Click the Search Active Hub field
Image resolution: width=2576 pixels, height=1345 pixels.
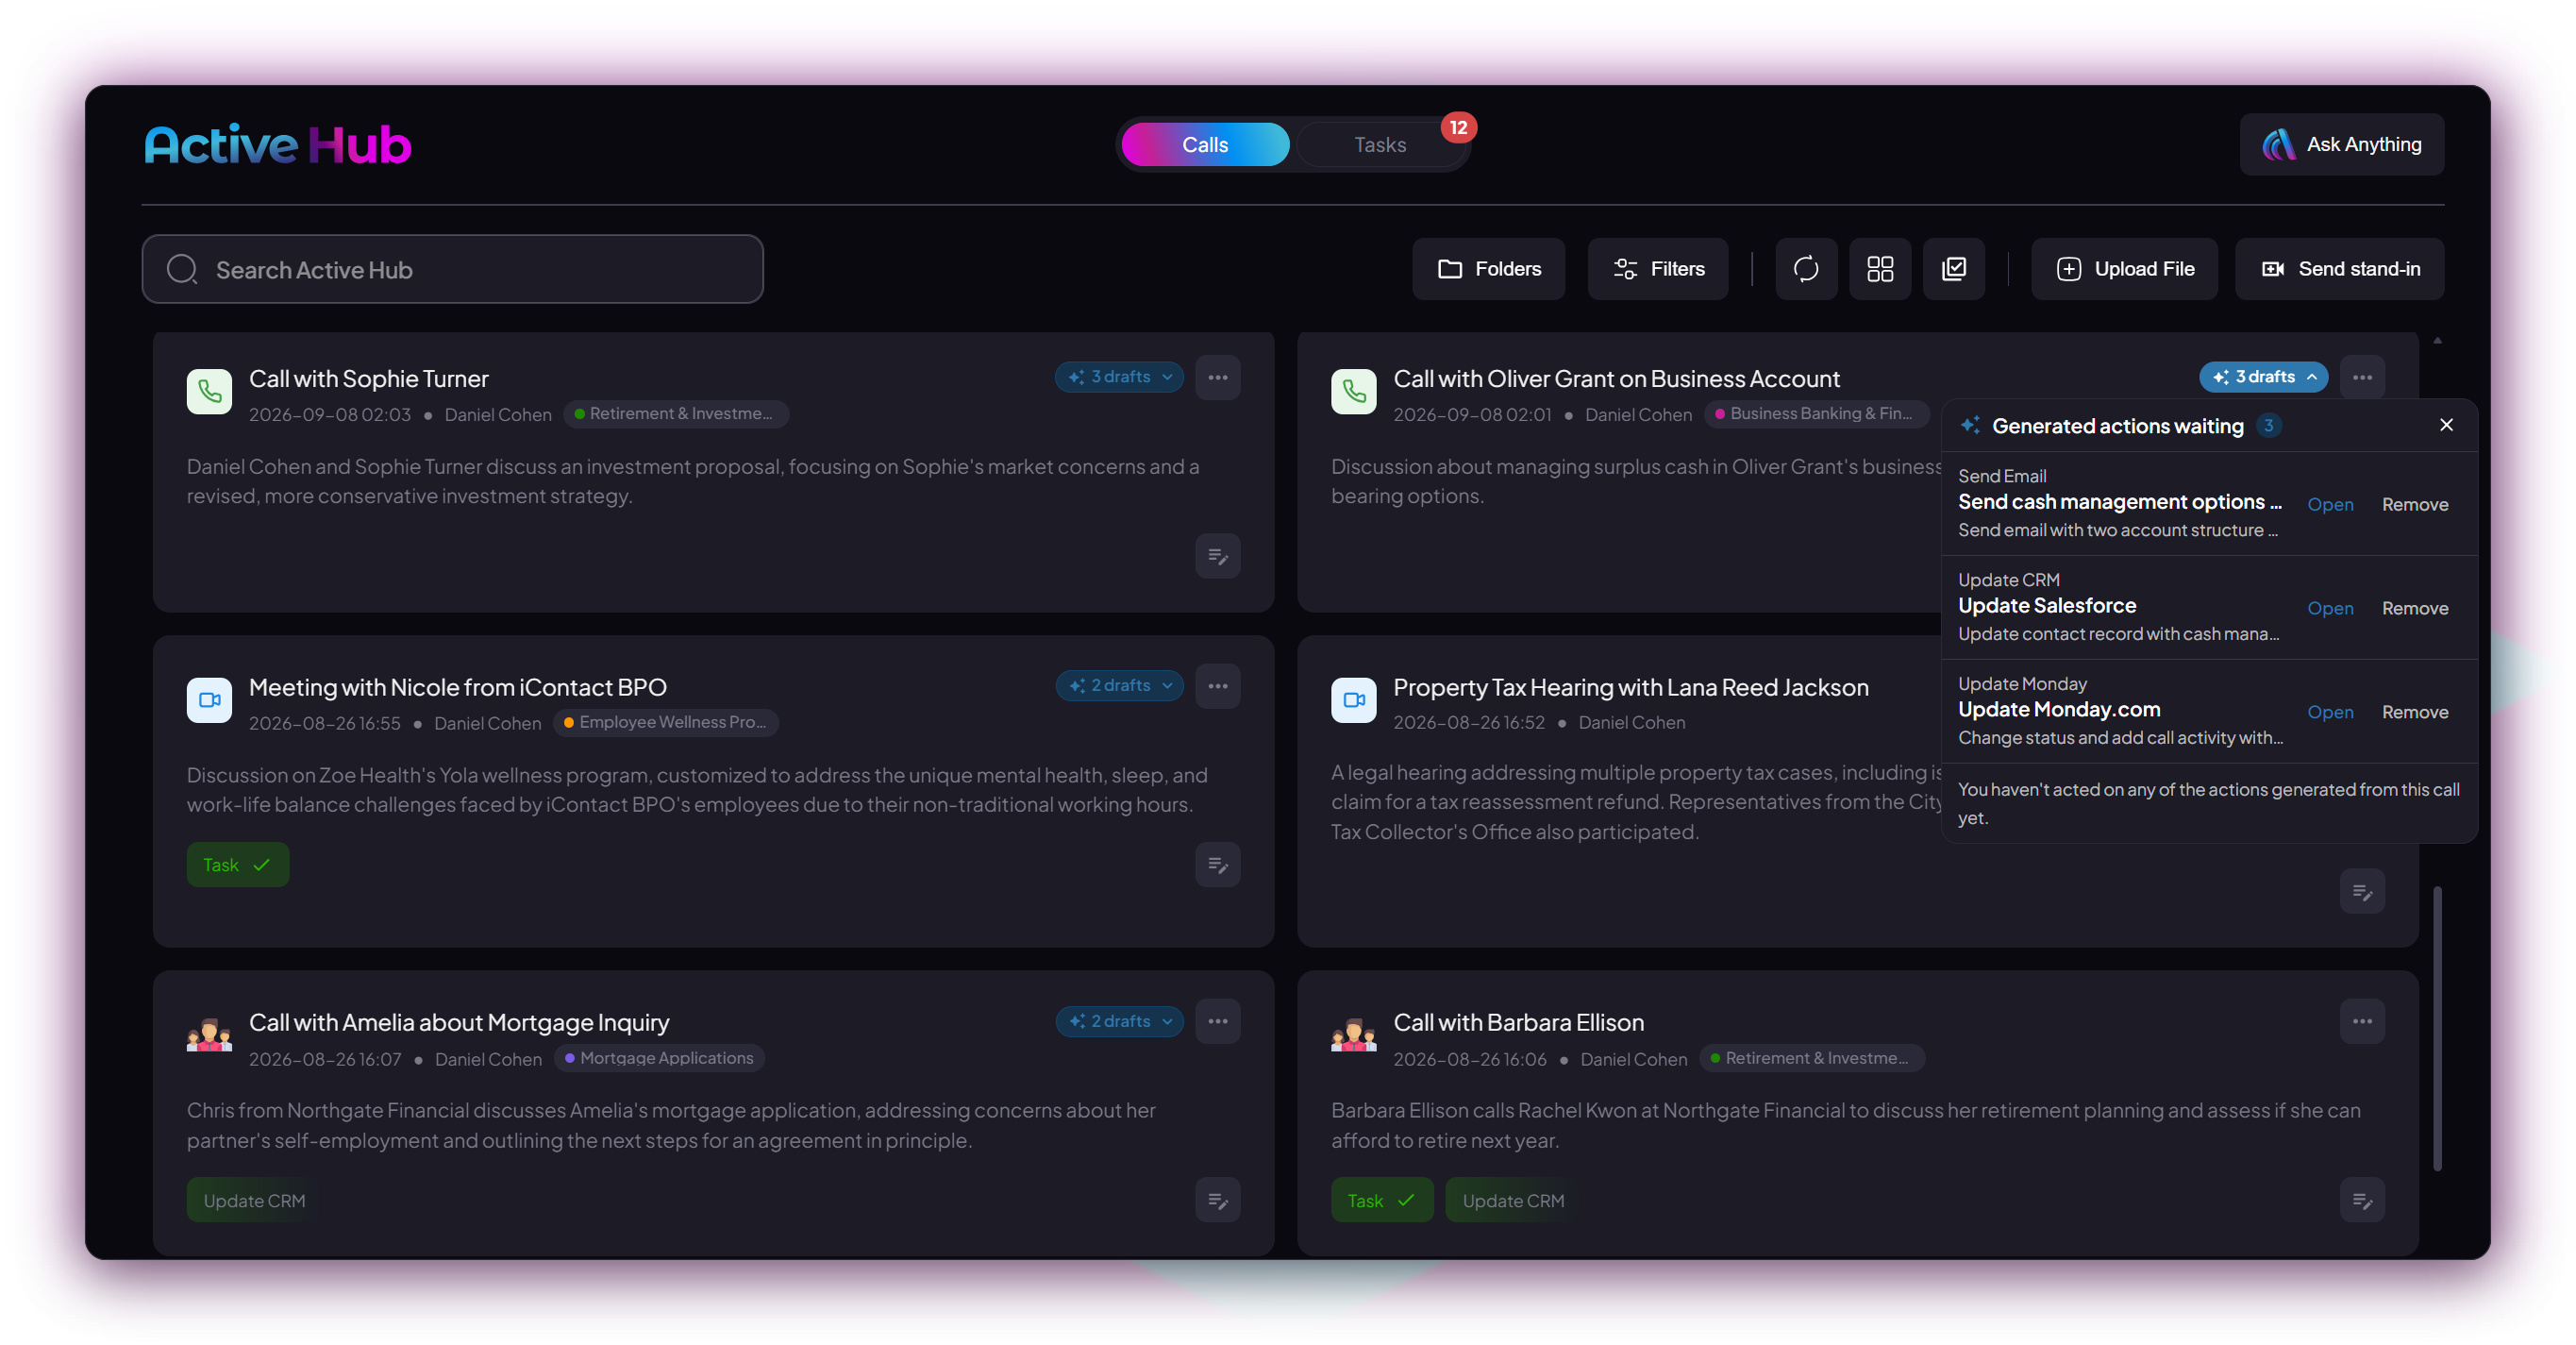(452, 269)
